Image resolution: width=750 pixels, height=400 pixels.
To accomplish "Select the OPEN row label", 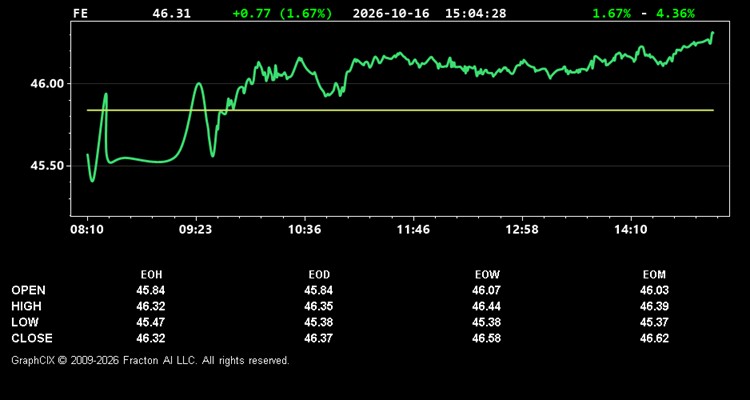I will click(29, 290).
